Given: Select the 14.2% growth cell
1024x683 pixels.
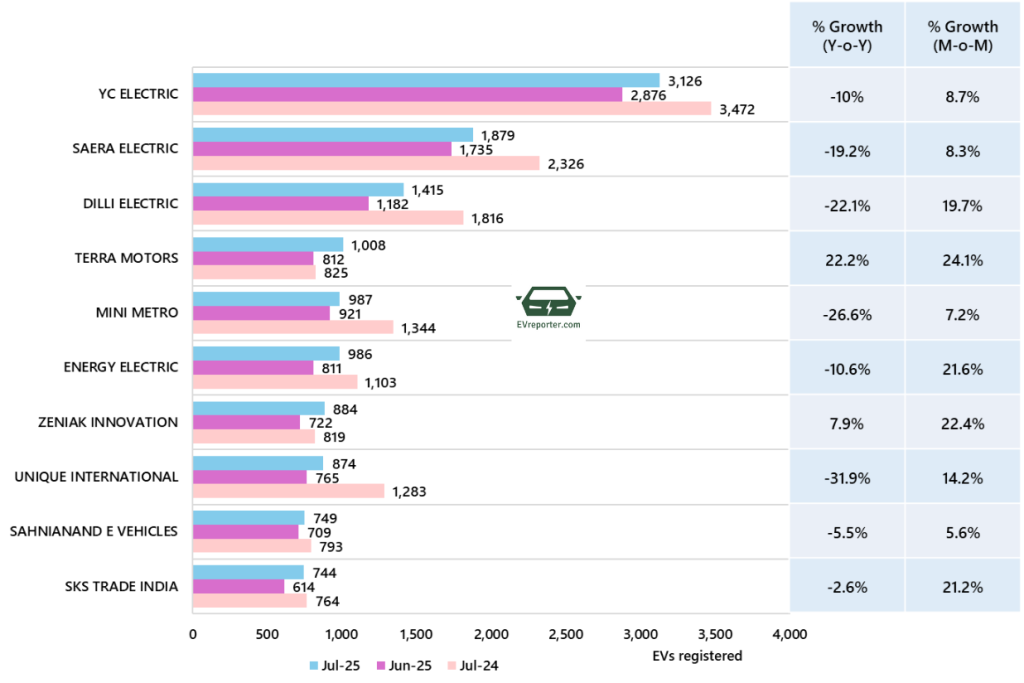Looking at the screenshot, I should pos(963,479).
